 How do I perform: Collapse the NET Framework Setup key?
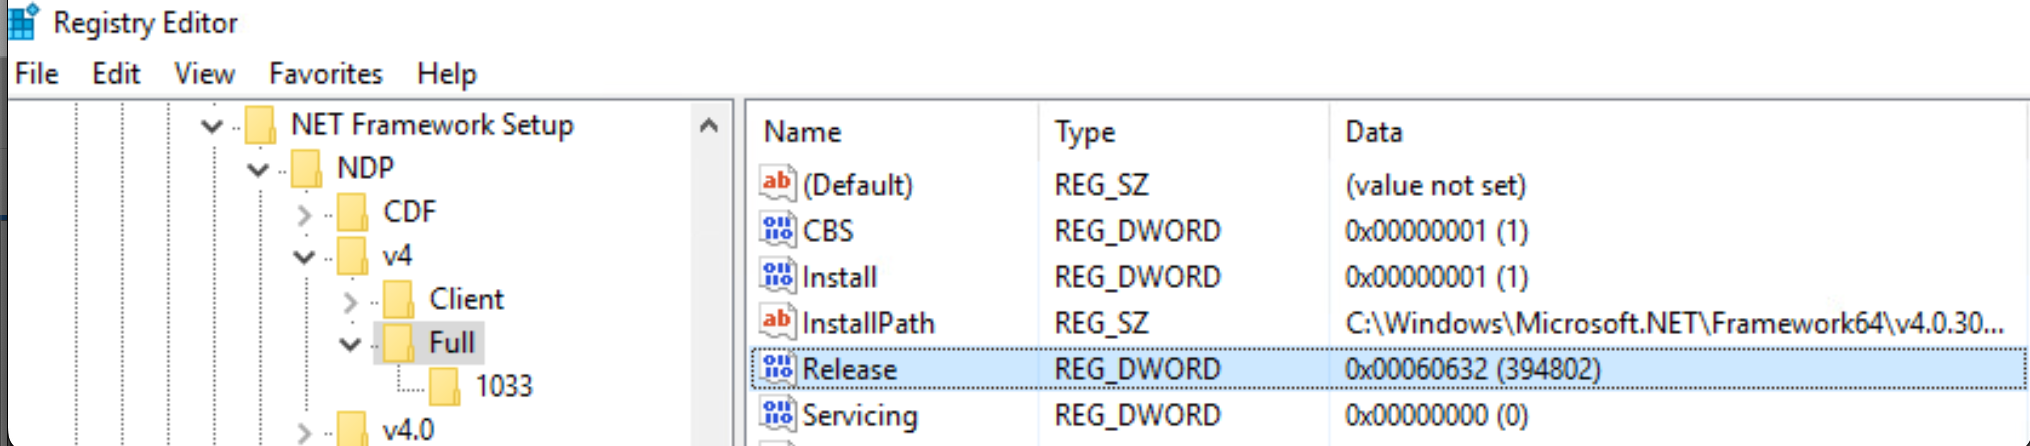pyautogui.click(x=212, y=126)
